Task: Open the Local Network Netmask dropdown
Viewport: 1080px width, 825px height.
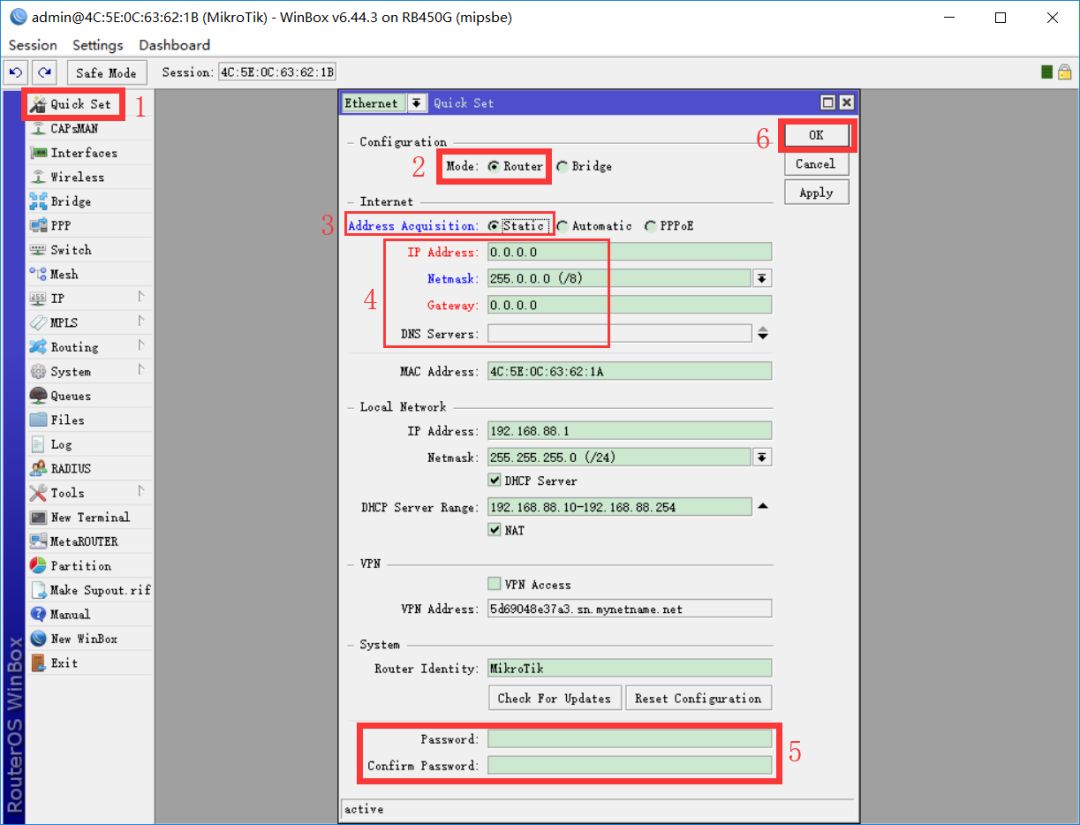Action: (762, 457)
